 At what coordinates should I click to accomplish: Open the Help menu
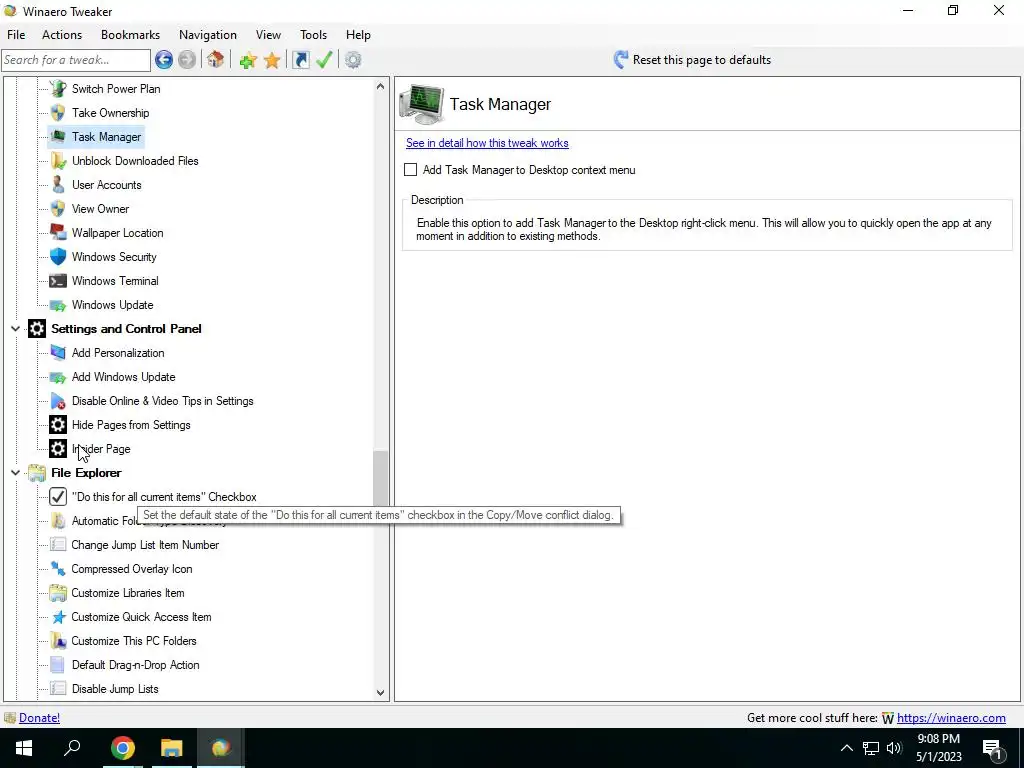click(358, 35)
